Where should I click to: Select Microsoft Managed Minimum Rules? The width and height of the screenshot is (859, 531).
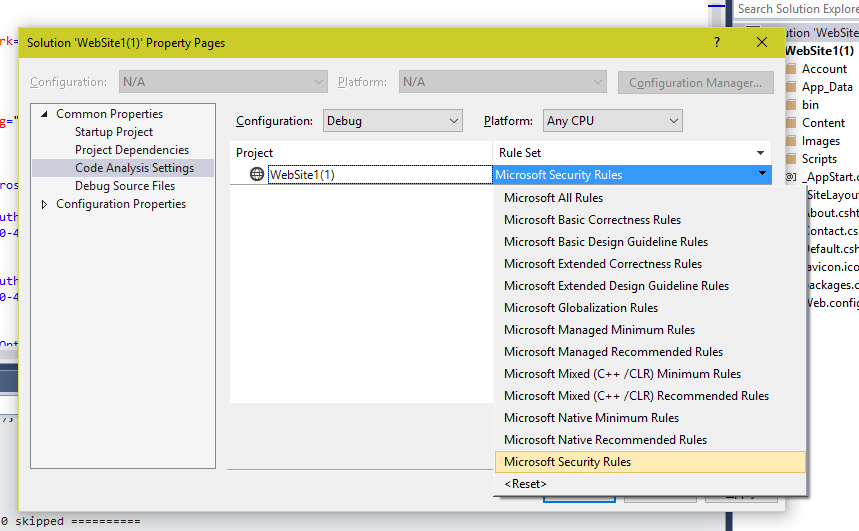tap(650, 330)
